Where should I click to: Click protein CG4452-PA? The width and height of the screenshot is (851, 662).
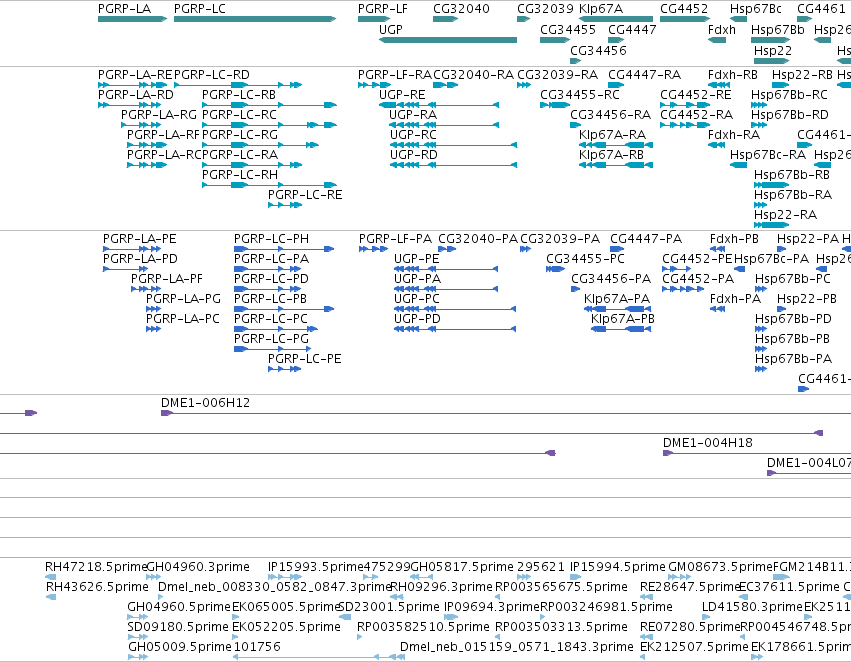coord(698,279)
